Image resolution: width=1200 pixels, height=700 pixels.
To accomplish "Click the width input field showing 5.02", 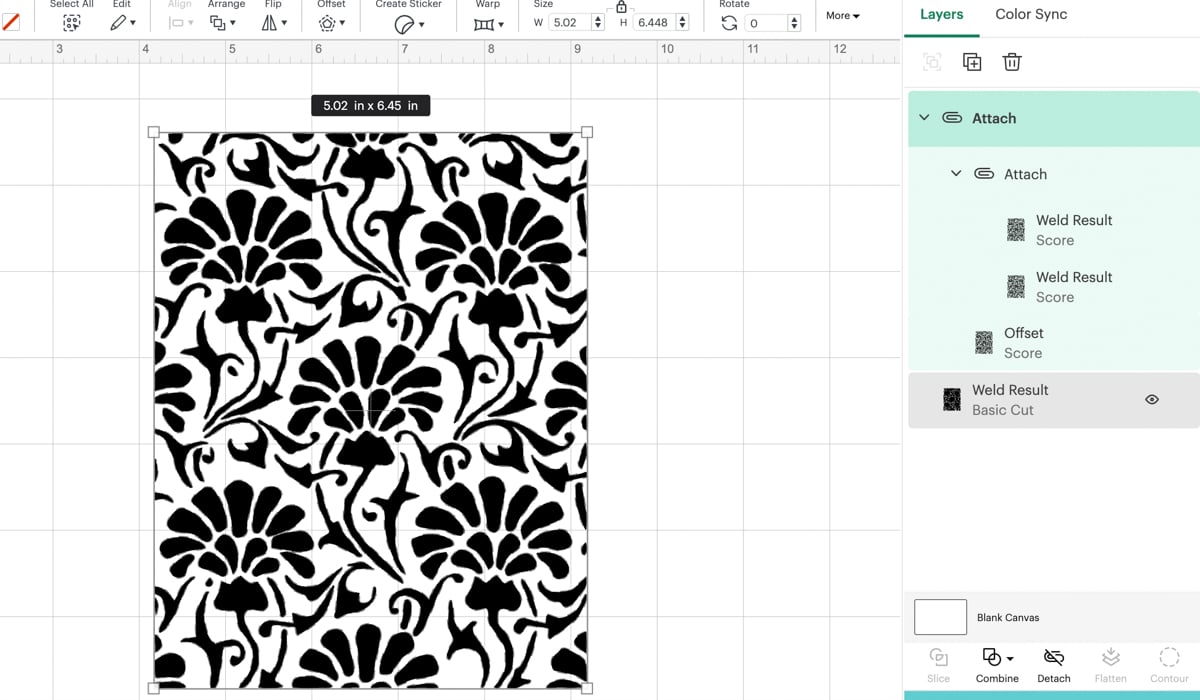I will coord(566,21).
